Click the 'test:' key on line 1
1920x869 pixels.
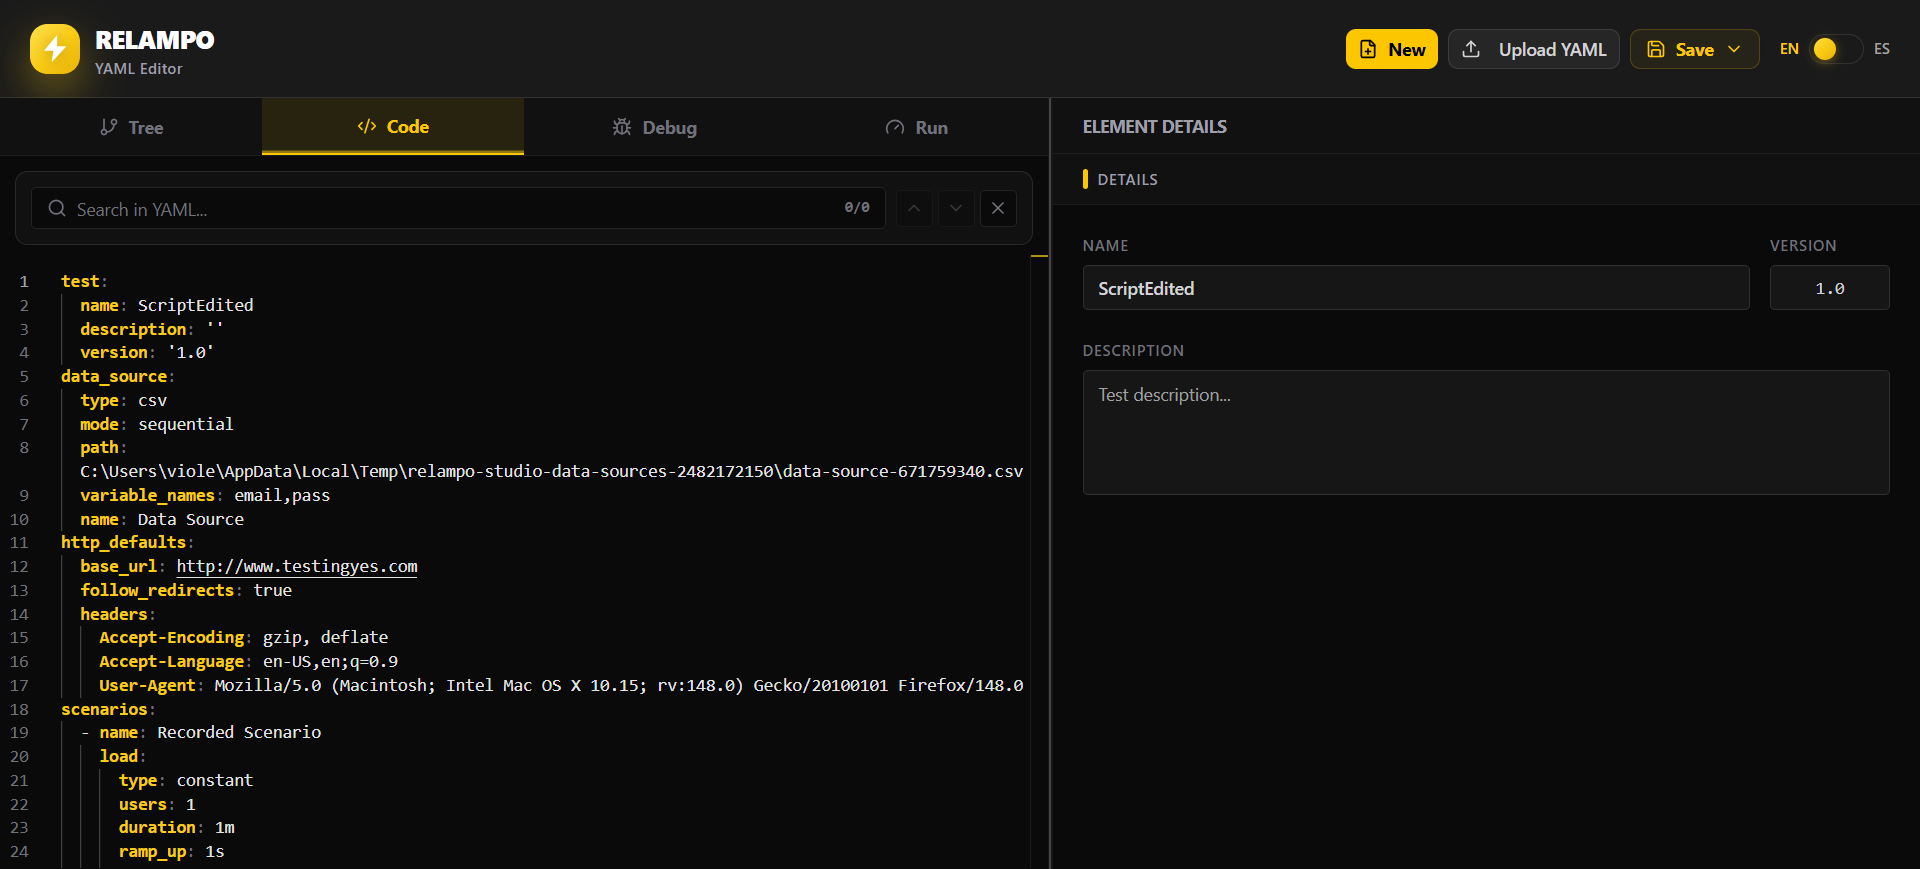click(x=84, y=281)
